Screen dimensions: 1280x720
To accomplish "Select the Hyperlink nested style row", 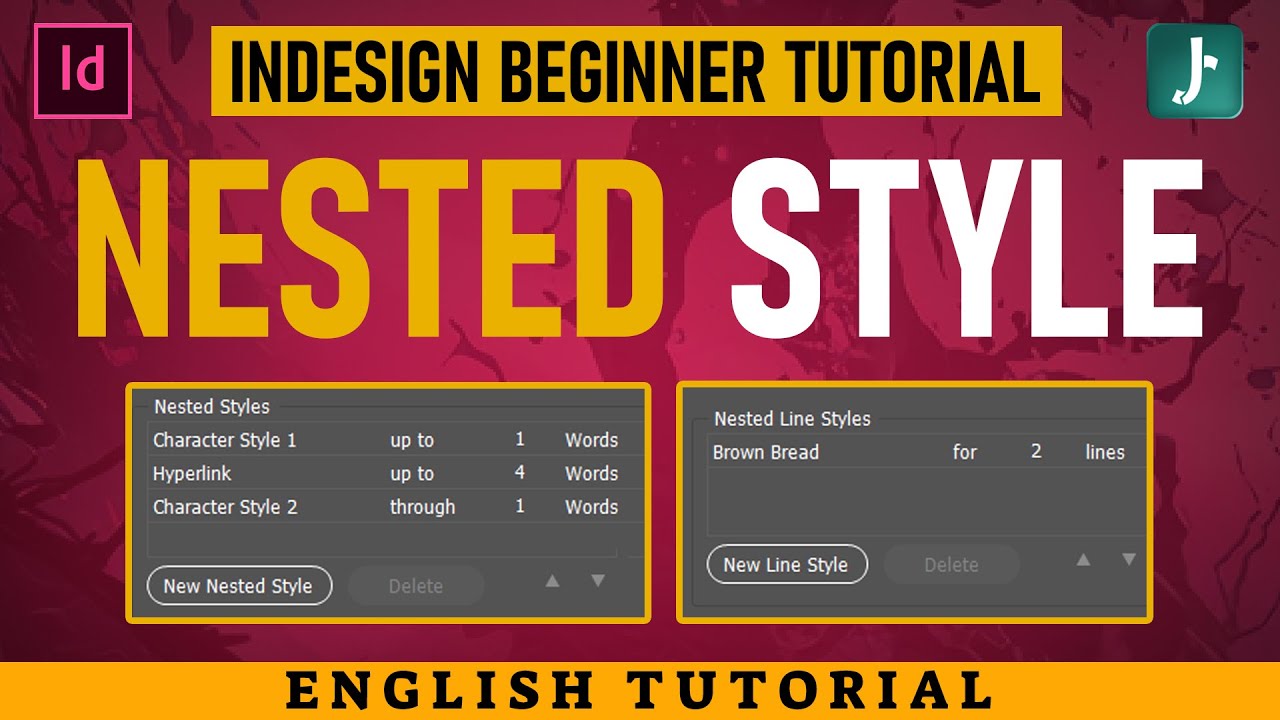I will [x=394, y=473].
